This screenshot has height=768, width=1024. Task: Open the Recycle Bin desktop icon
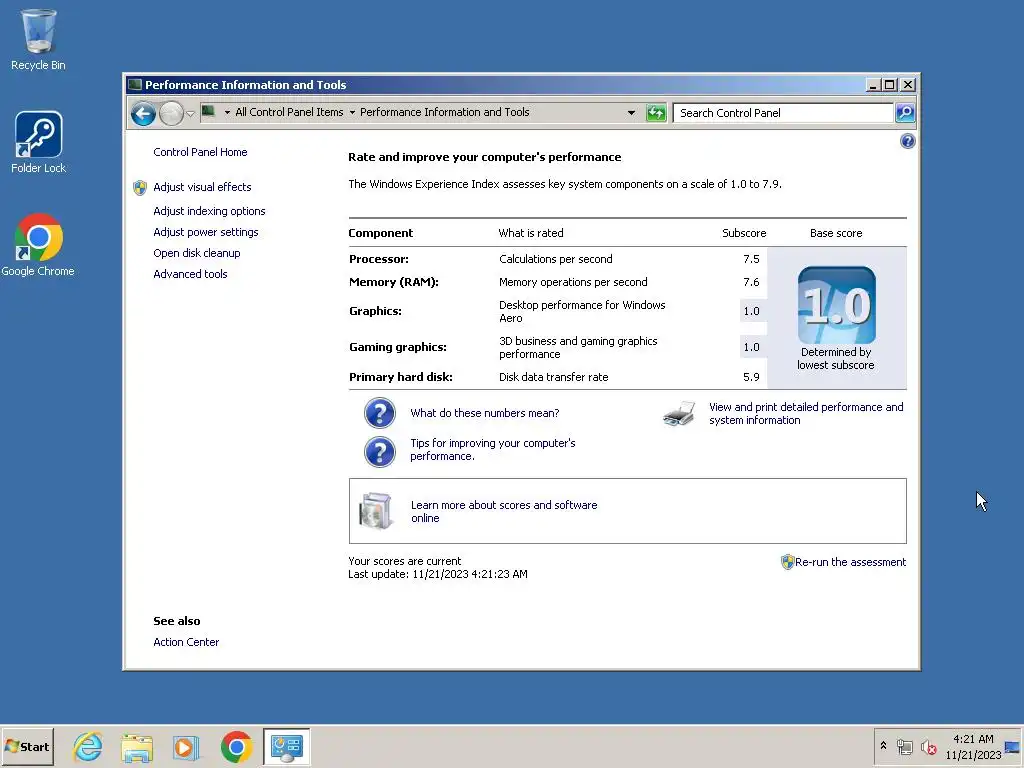click(x=38, y=39)
